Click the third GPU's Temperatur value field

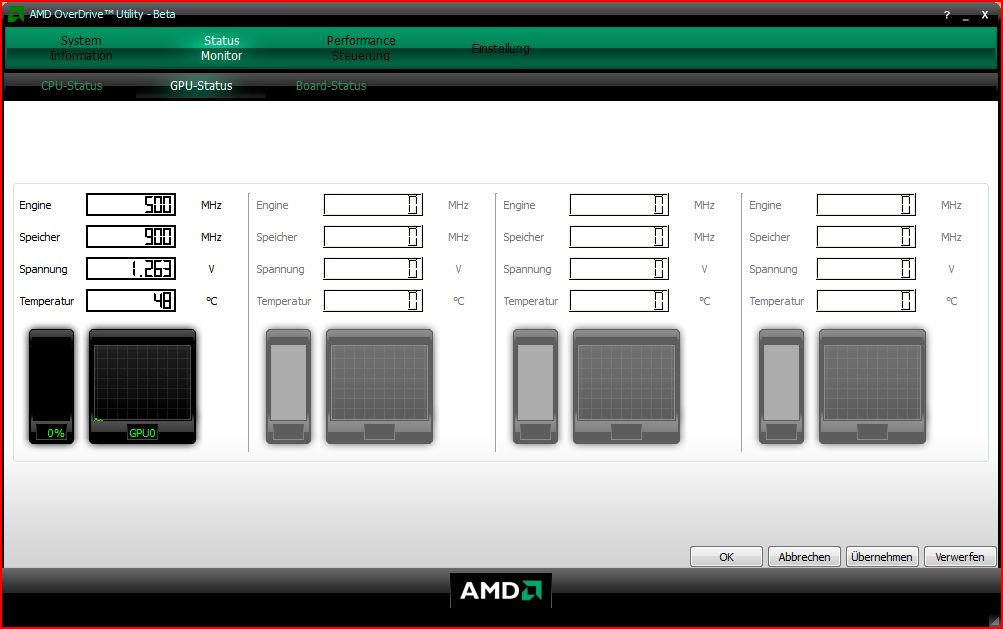point(619,301)
